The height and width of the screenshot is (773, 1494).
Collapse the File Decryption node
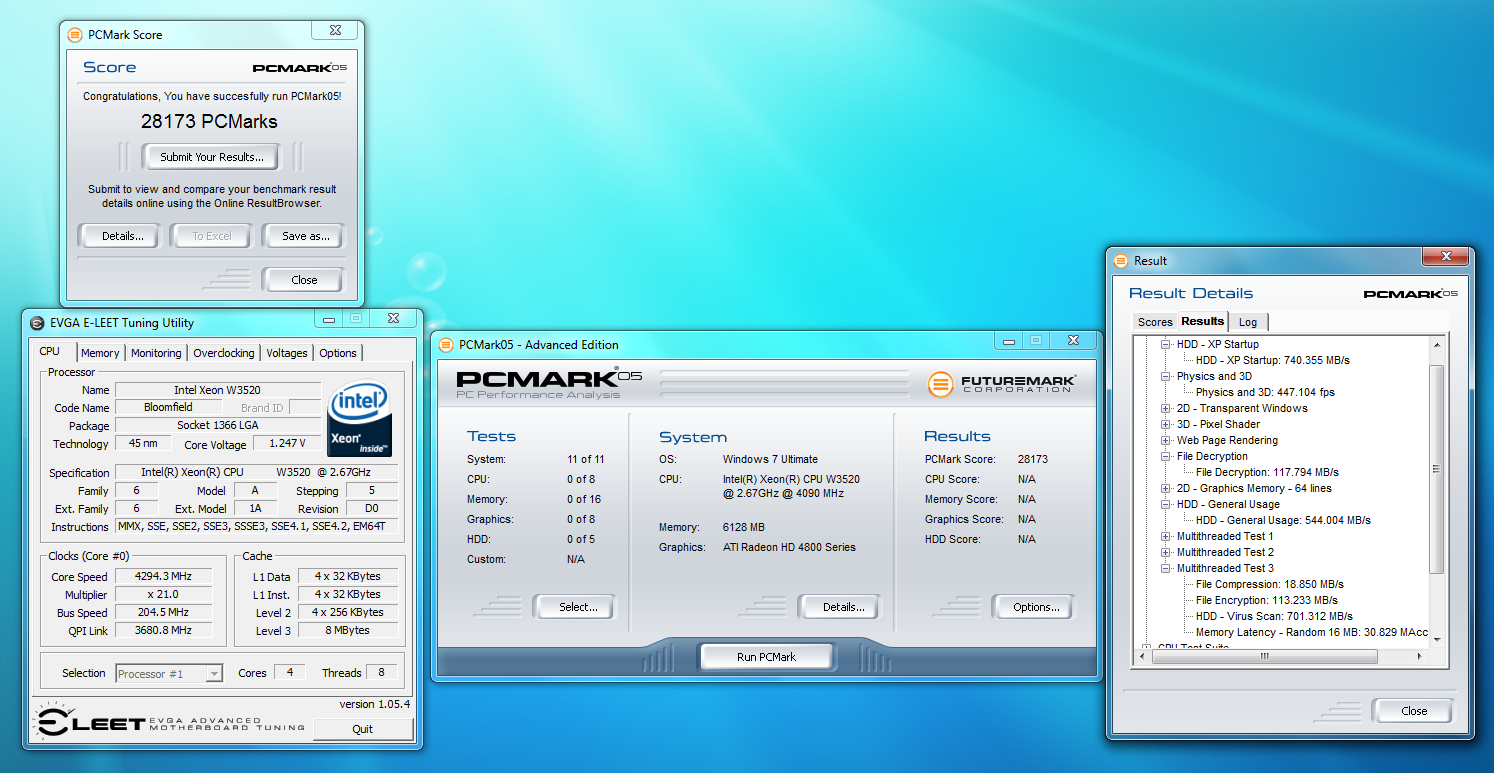tap(1166, 456)
